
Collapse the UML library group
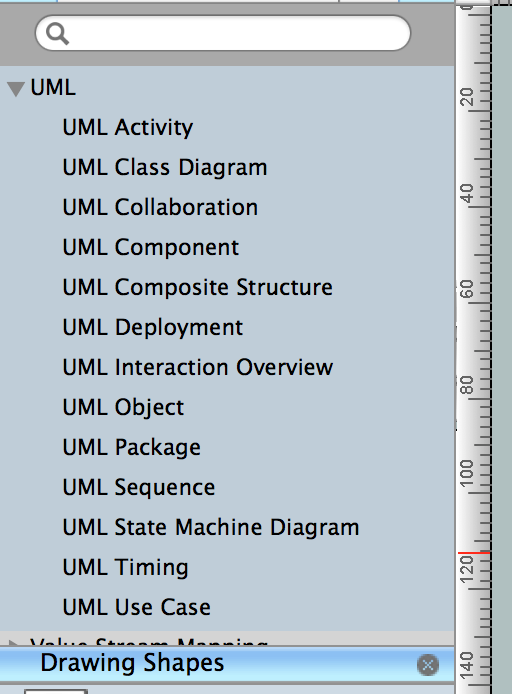(16, 89)
